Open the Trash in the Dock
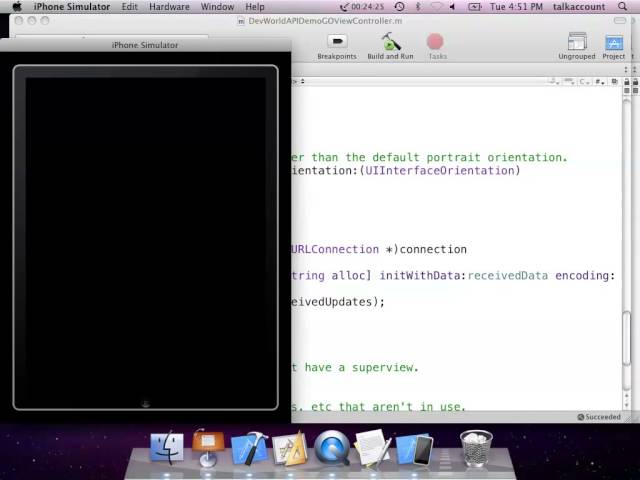This screenshot has height=480, width=640. pyautogui.click(x=476, y=448)
